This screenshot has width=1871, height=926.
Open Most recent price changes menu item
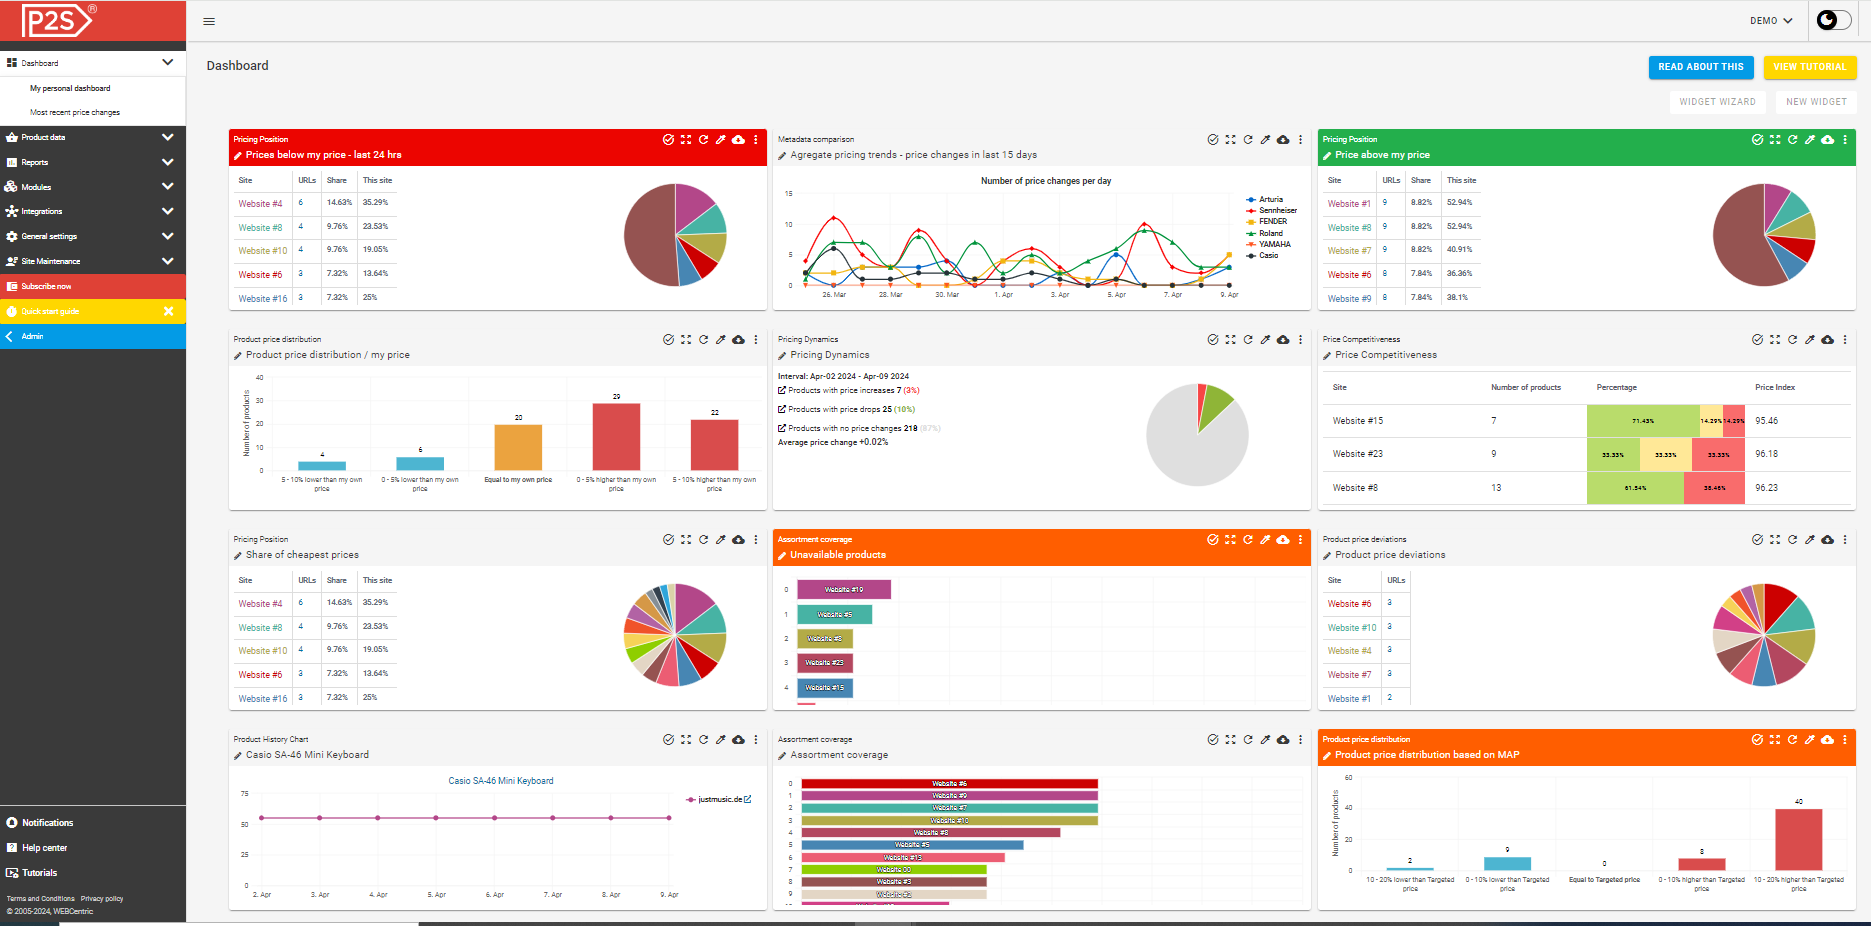pyautogui.click(x=75, y=113)
